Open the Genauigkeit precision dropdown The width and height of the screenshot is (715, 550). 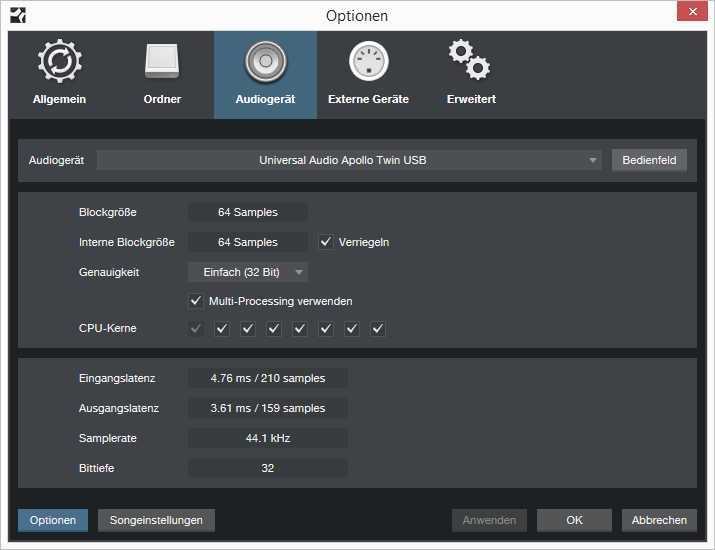click(x=248, y=272)
